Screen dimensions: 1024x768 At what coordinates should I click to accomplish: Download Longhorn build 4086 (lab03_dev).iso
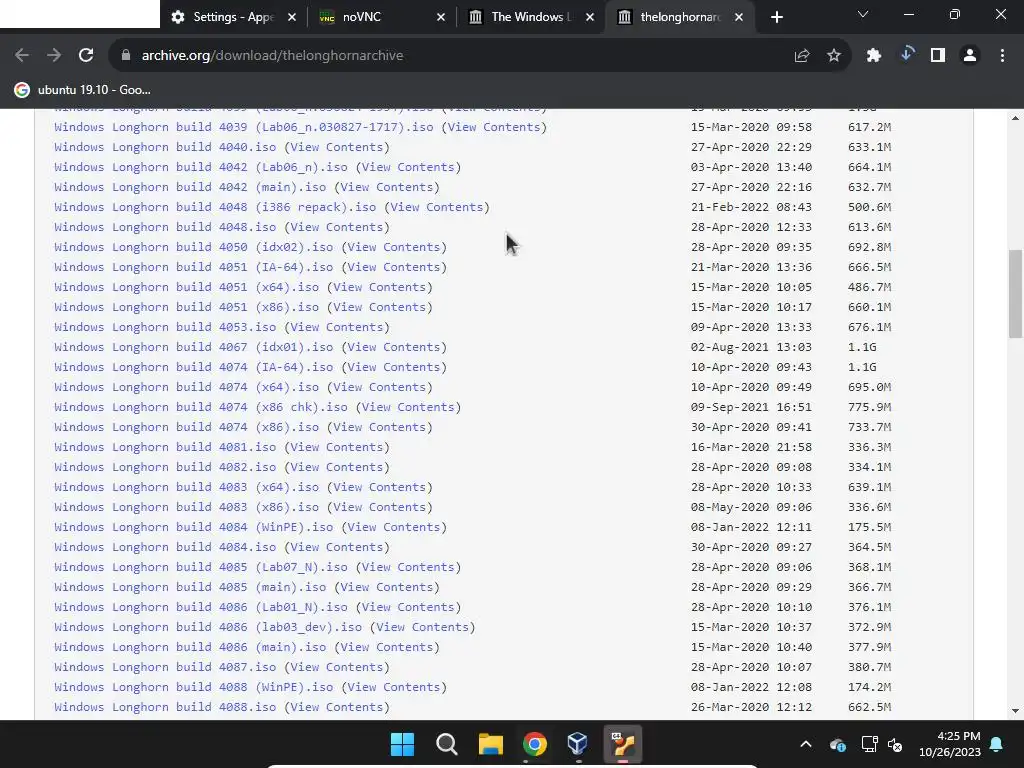click(x=208, y=627)
